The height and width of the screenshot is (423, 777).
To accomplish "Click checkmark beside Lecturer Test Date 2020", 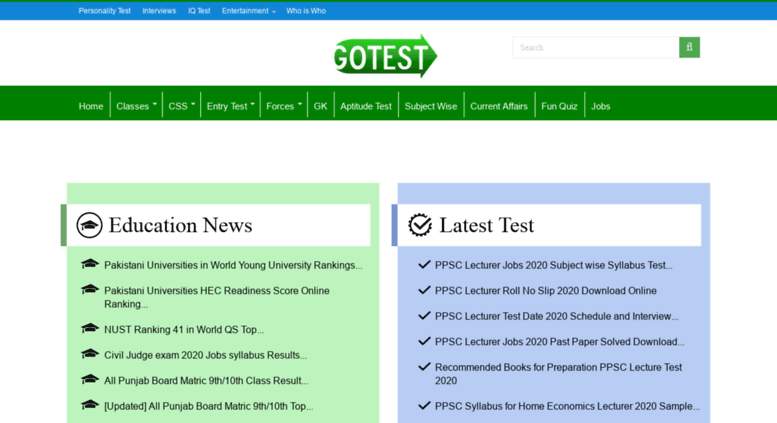I will [x=424, y=316].
